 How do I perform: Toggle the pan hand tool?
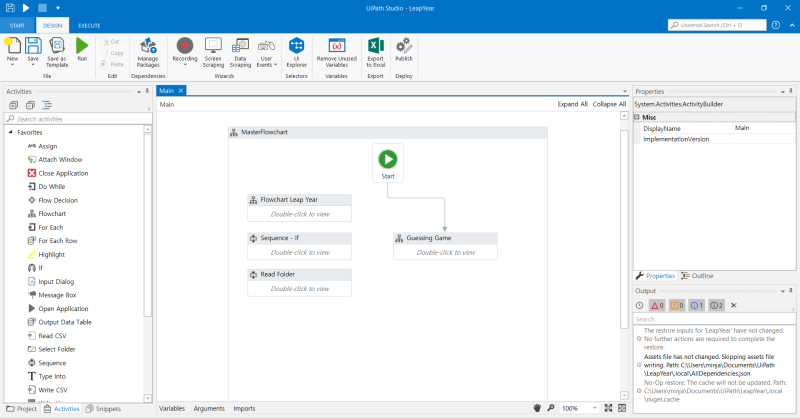click(537, 408)
